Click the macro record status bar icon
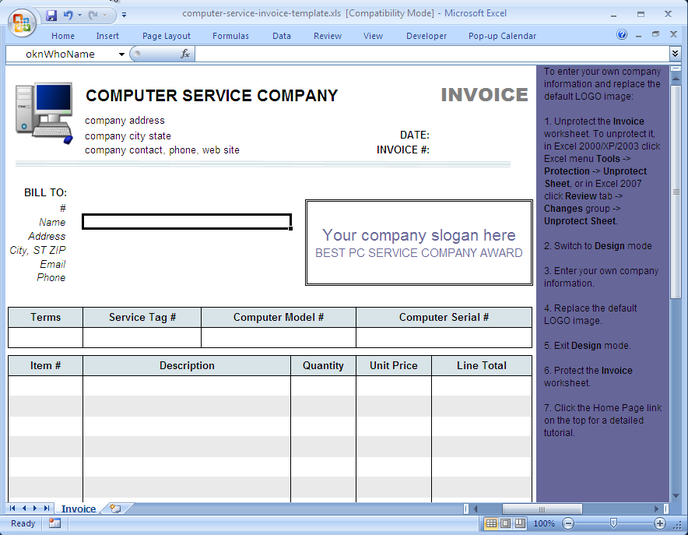Image resolution: width=688 pixels, height=535 pixels. 55,523
